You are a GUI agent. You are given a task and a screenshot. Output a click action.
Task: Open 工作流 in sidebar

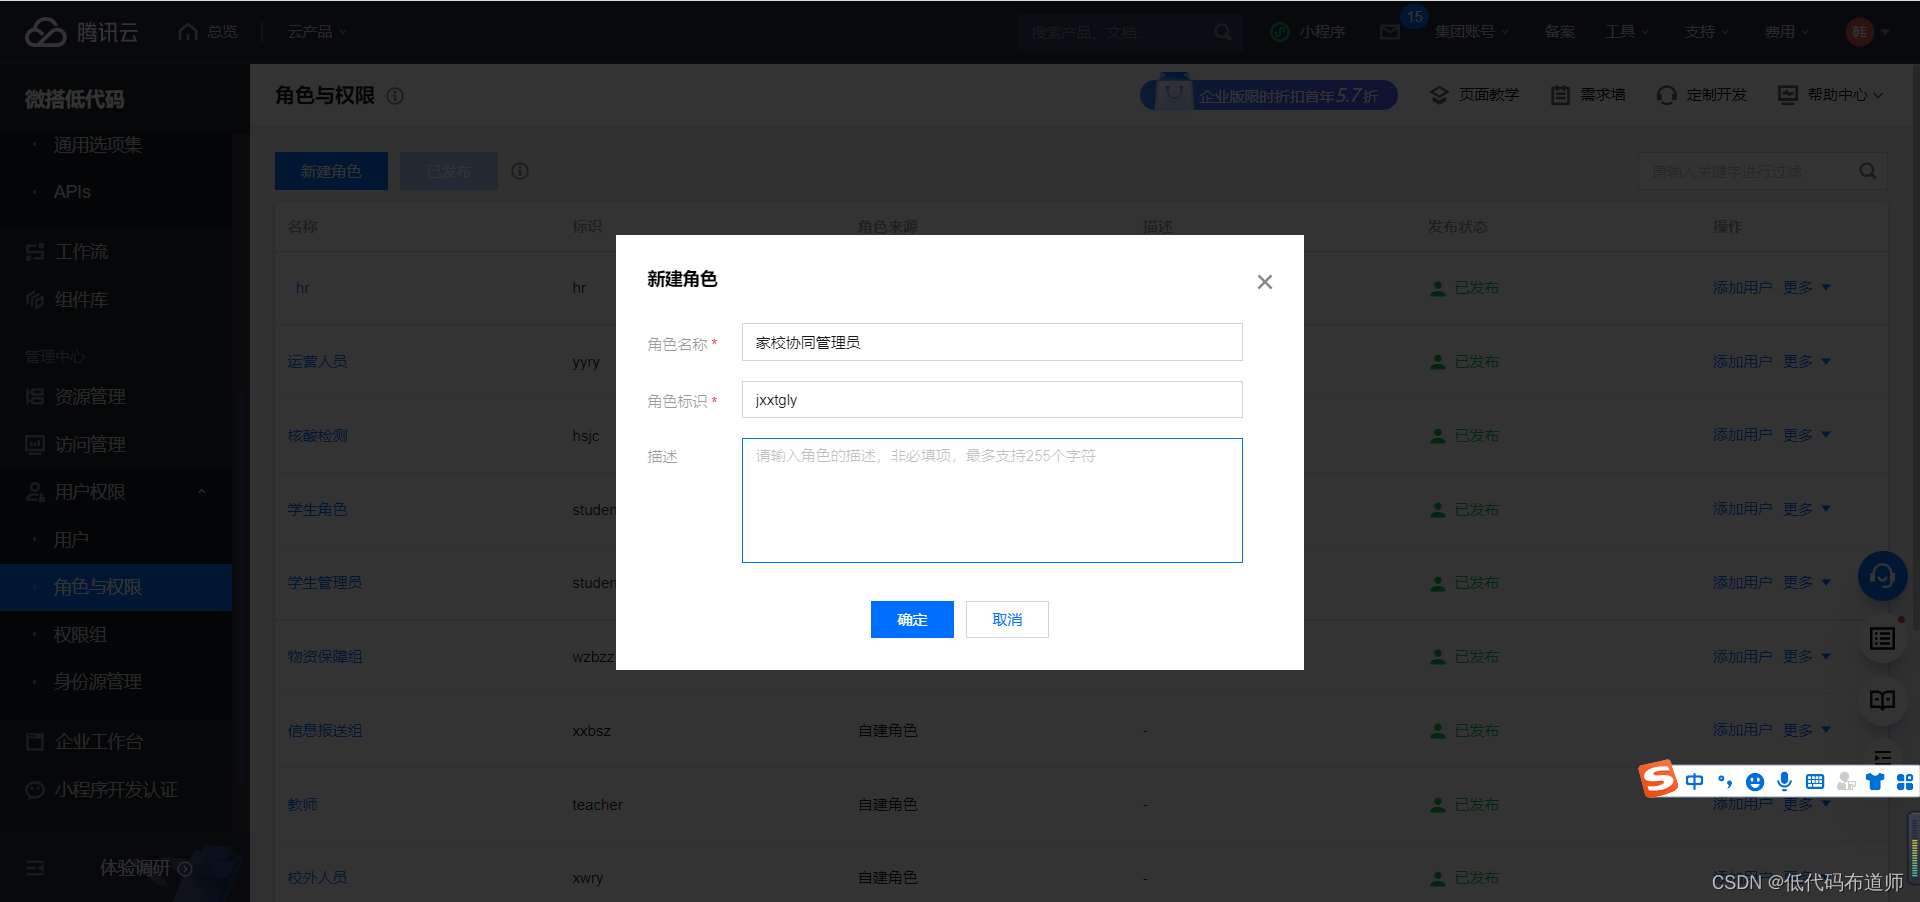[81, 252]
